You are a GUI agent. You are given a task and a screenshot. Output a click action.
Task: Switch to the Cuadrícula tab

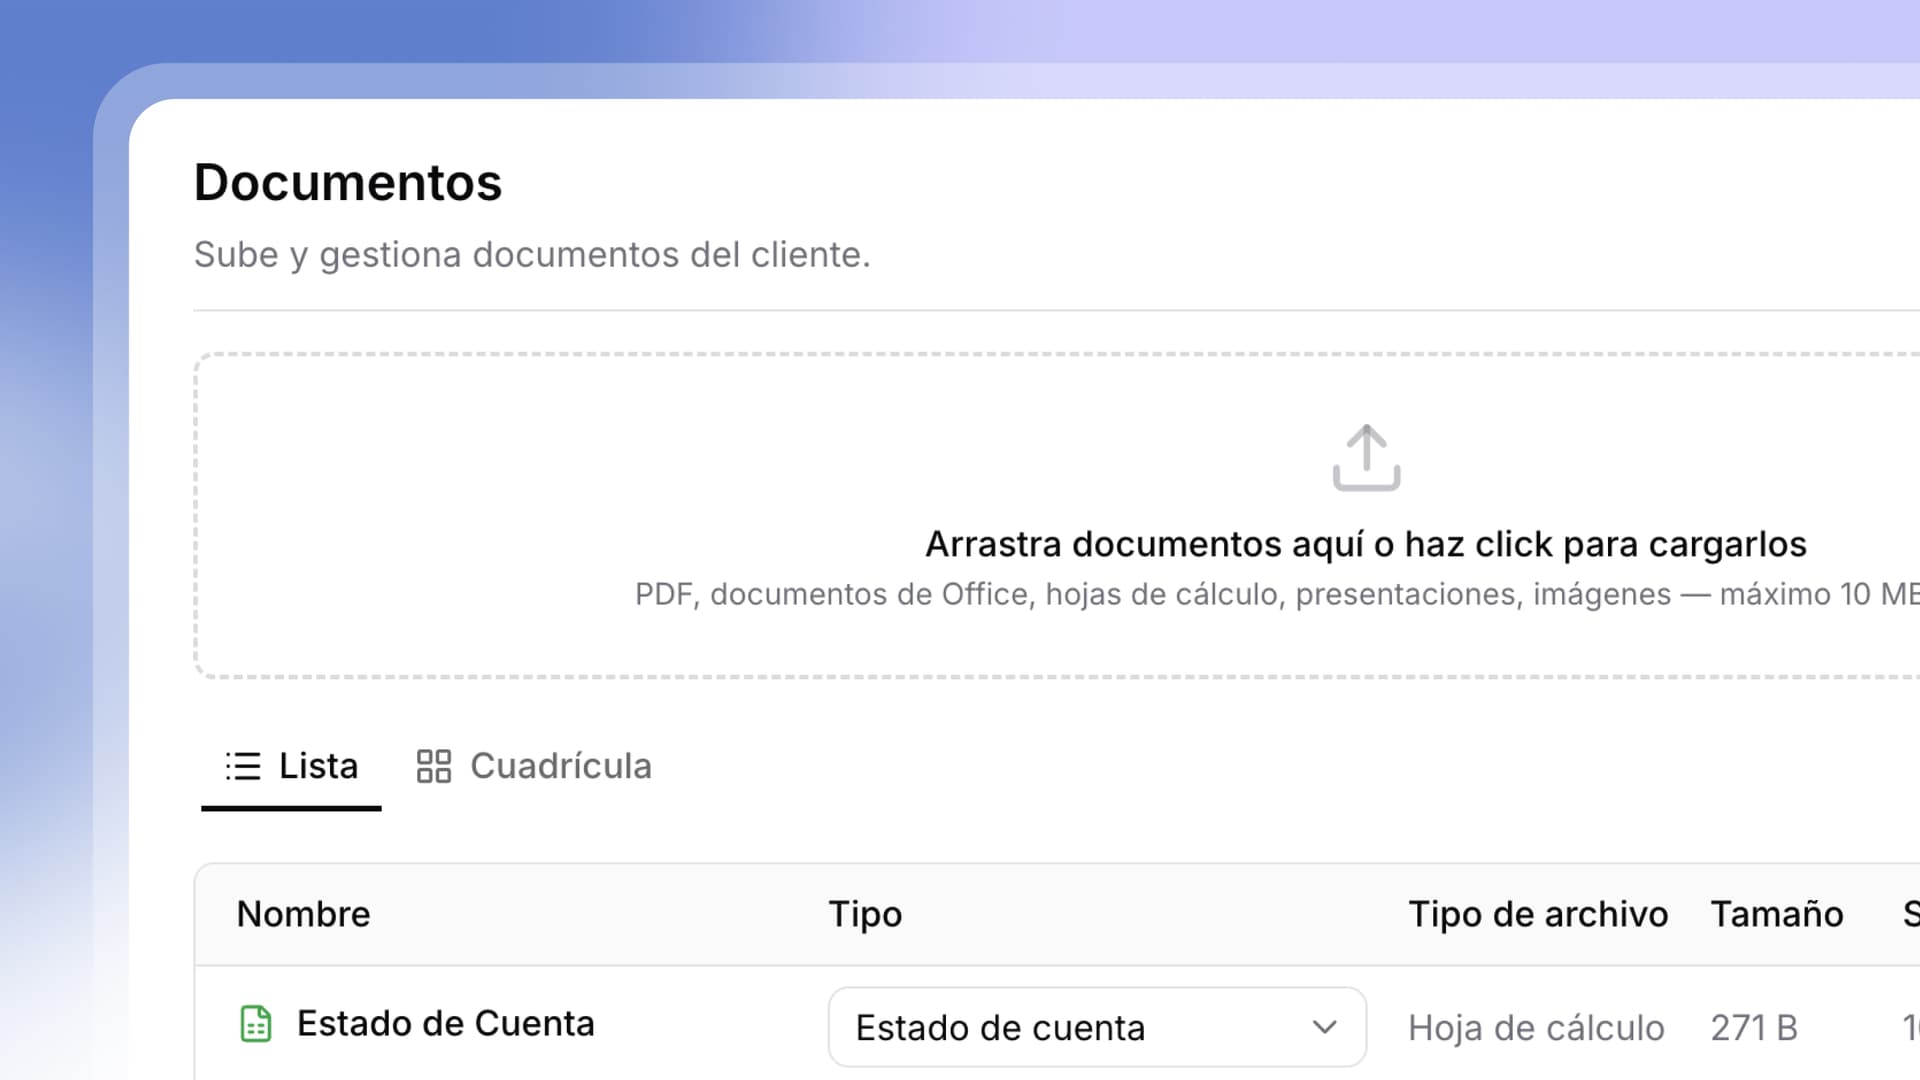534,766
